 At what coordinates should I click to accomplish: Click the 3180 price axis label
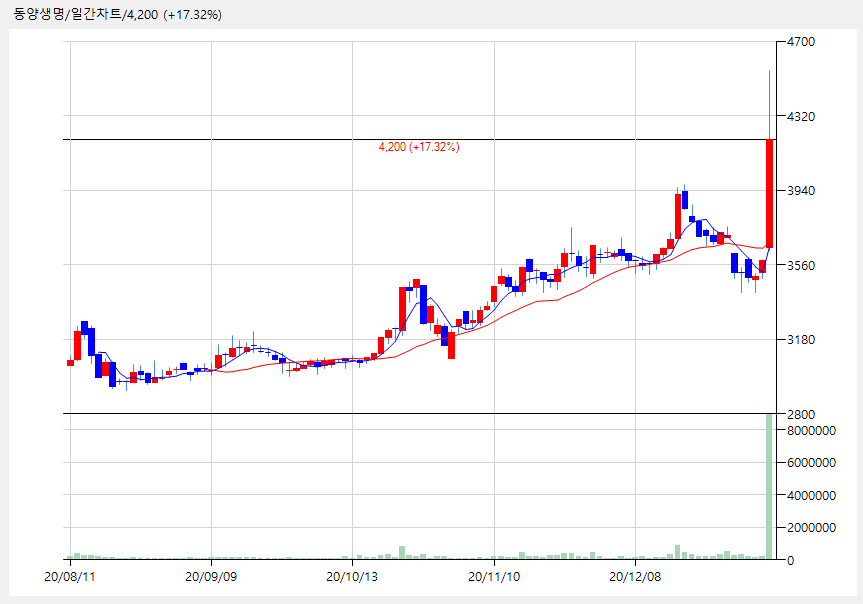(x=801, y=340)
